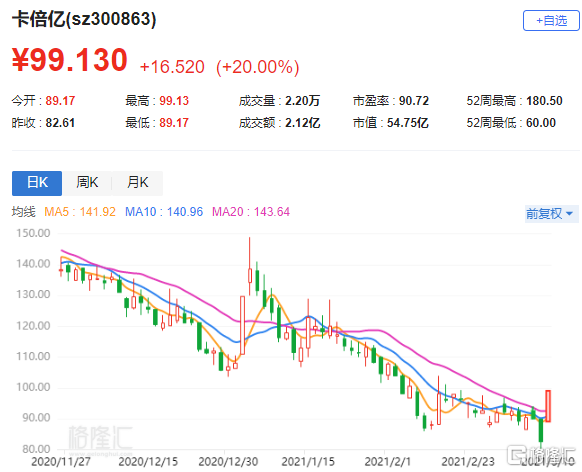Image resolution: width=582 pixels, height=472 pixels.
Task: Click the 150.00 y-axis label
Action: [x=33, y=233]
